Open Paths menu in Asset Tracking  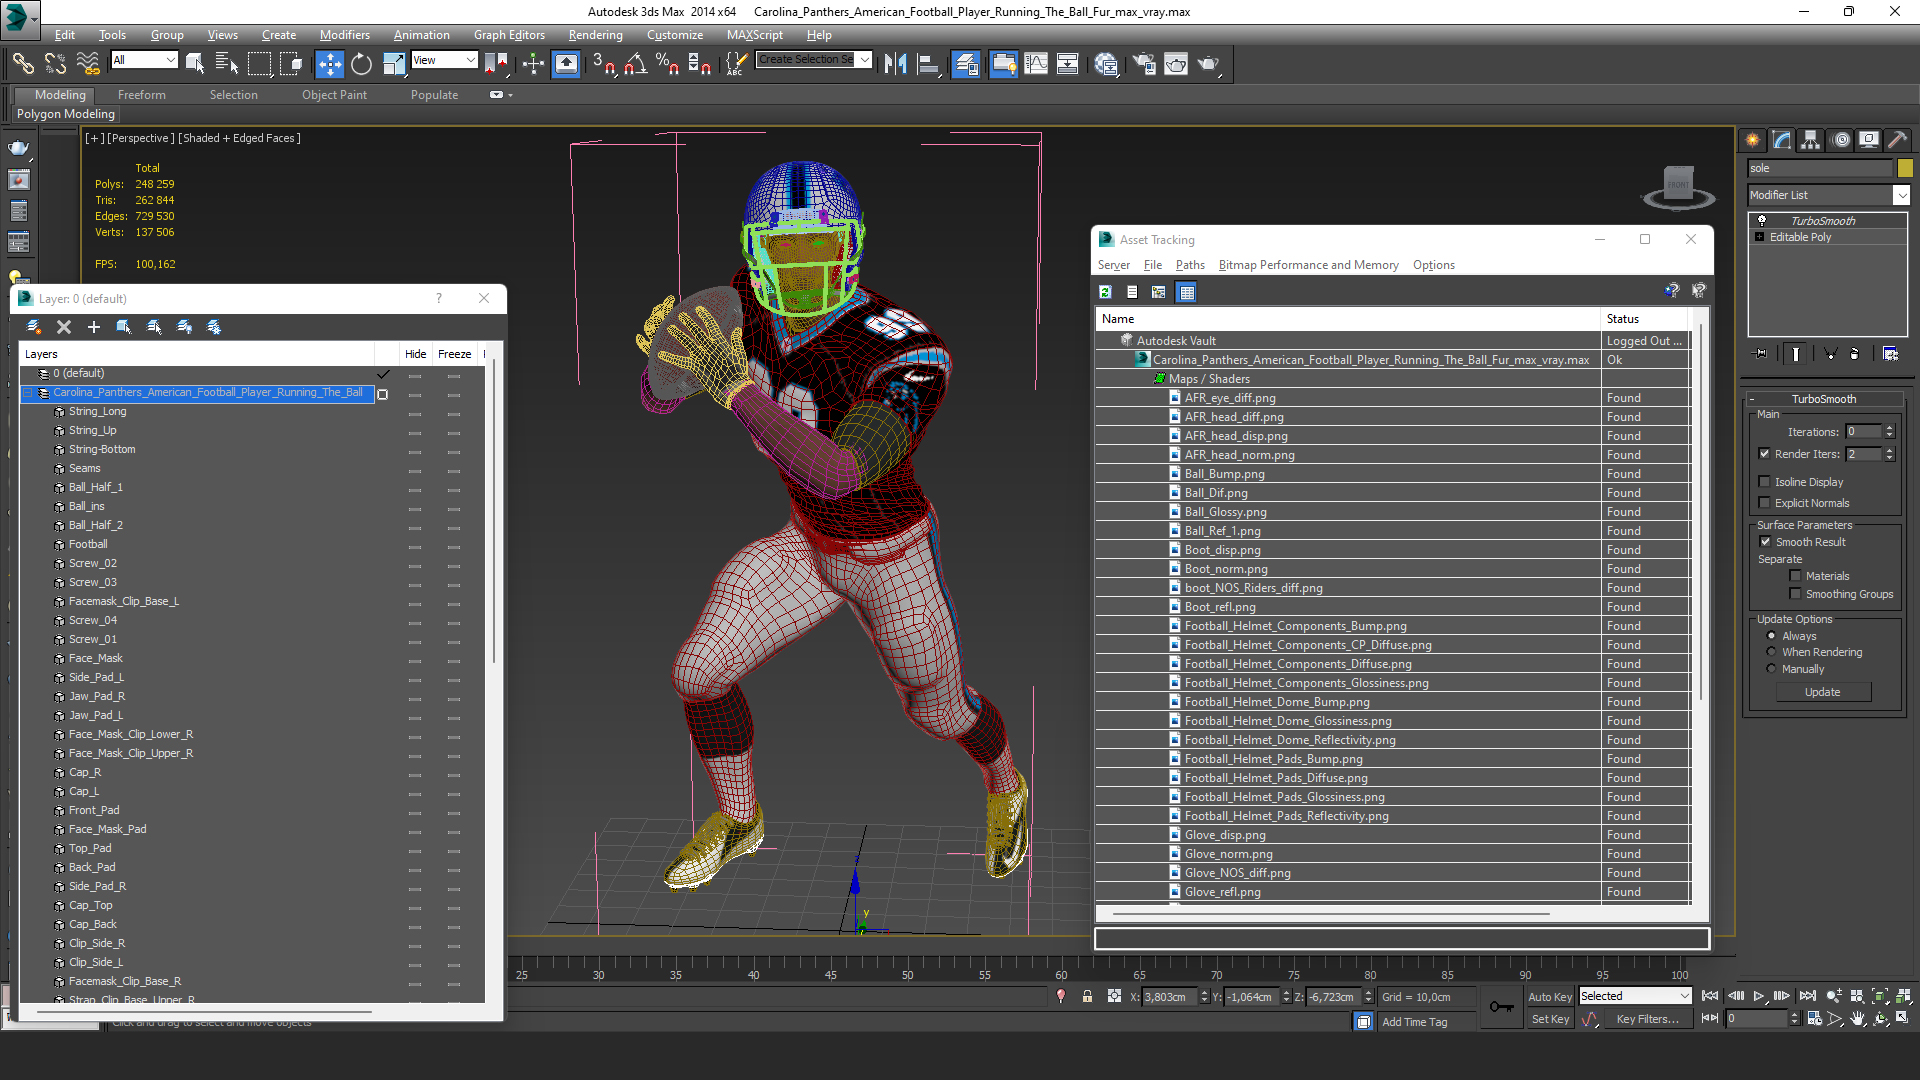point(1190,265)
